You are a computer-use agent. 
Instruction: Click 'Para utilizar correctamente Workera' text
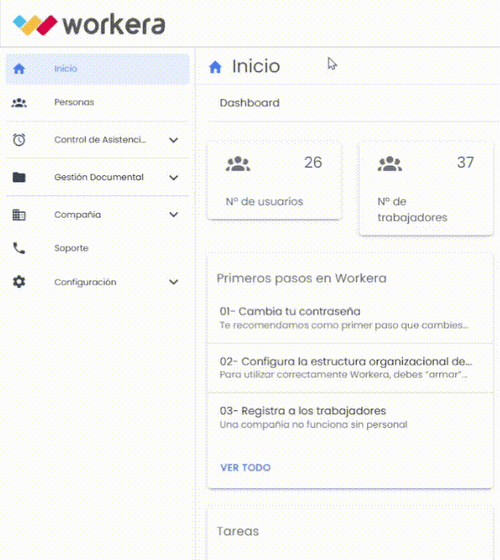344,375
